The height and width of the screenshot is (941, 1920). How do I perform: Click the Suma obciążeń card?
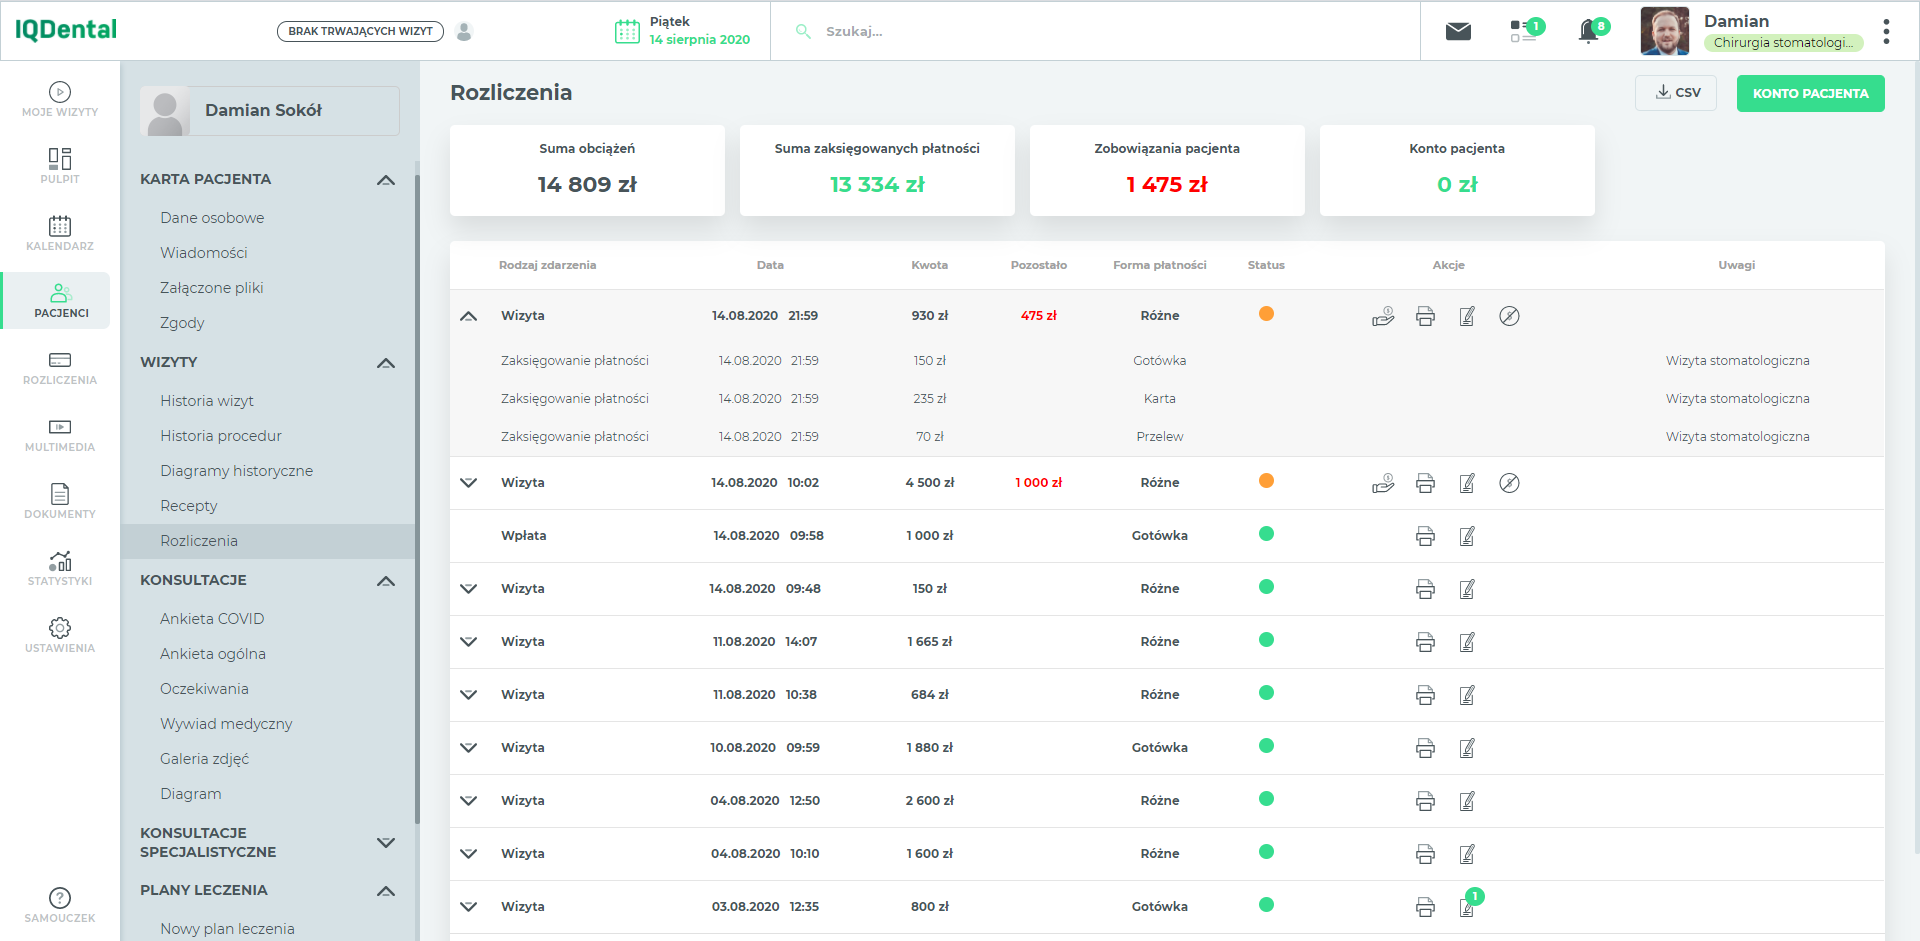click(x=587, y=170)
